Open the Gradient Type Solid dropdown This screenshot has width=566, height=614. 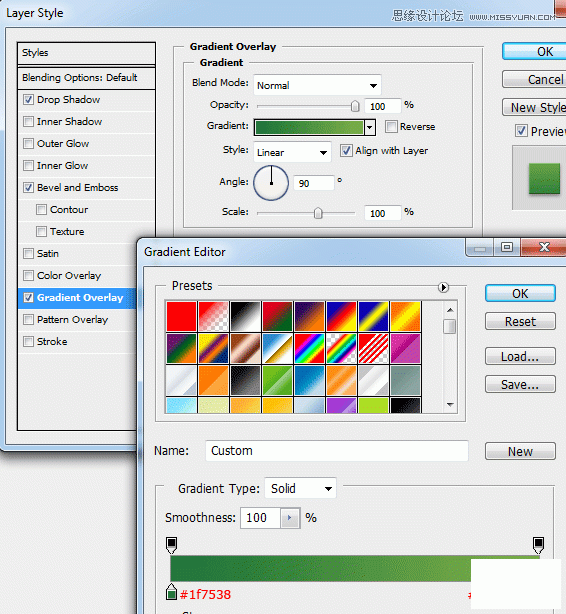300,488
